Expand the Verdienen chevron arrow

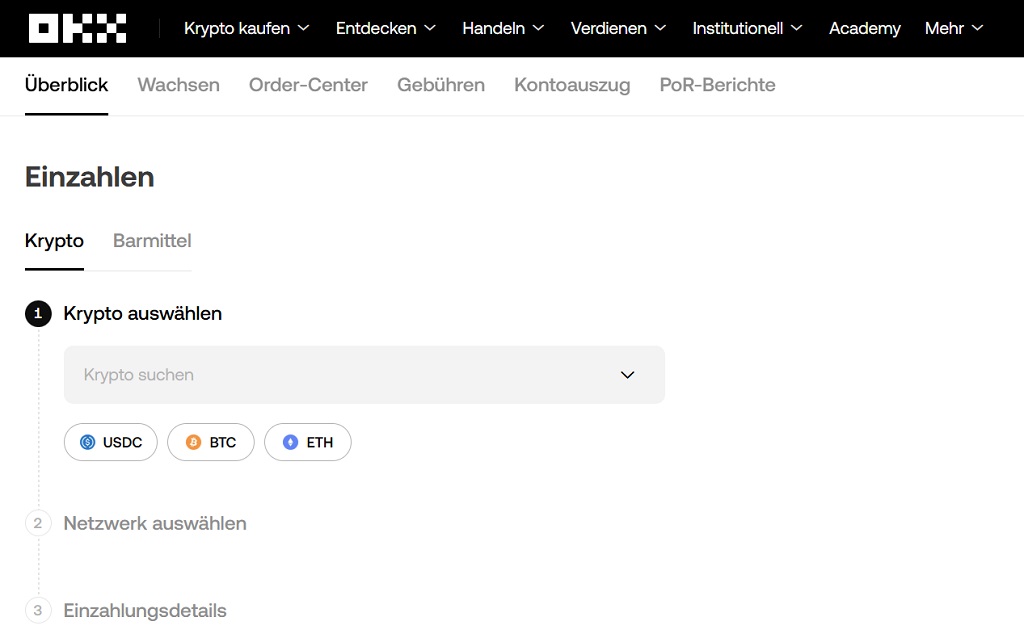[660, 28]
